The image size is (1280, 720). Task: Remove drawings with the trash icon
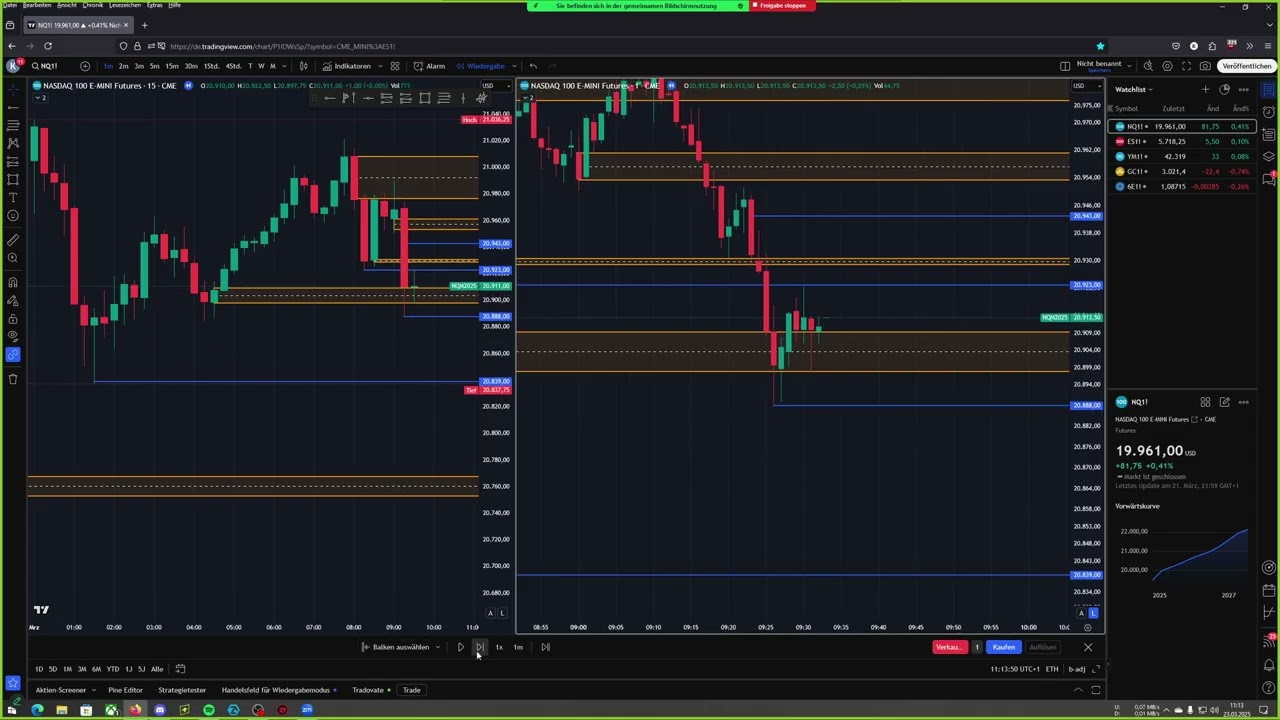click(x=13, y=379)
